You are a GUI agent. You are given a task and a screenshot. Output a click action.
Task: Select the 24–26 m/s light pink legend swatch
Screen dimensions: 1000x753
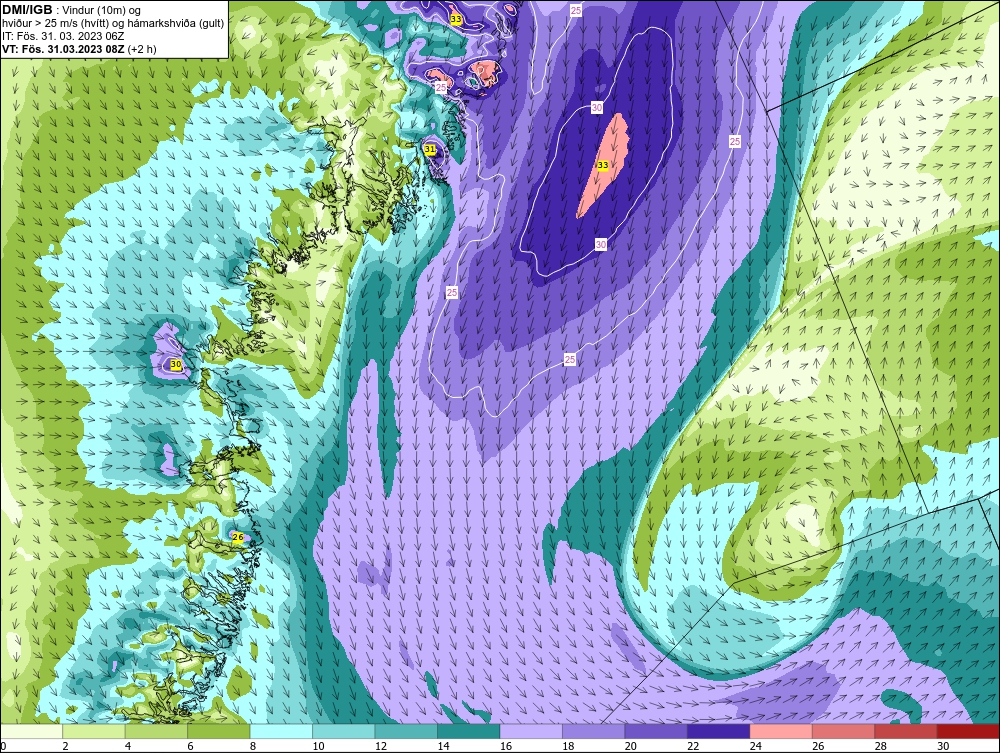[x=781, y=731]
